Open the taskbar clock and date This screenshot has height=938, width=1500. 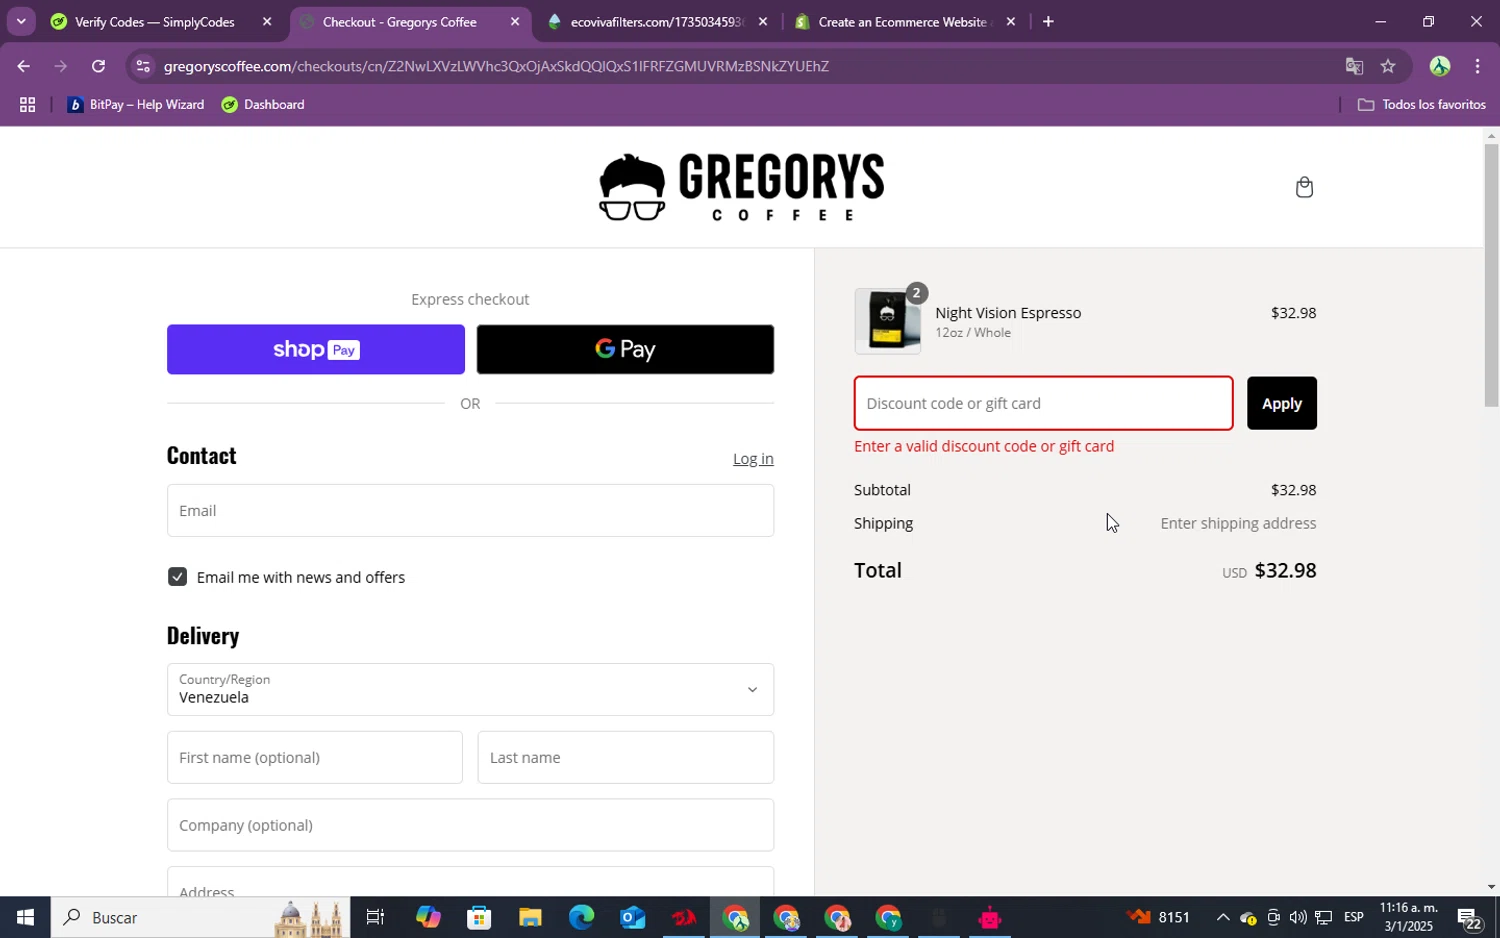tap(1407, 917)
